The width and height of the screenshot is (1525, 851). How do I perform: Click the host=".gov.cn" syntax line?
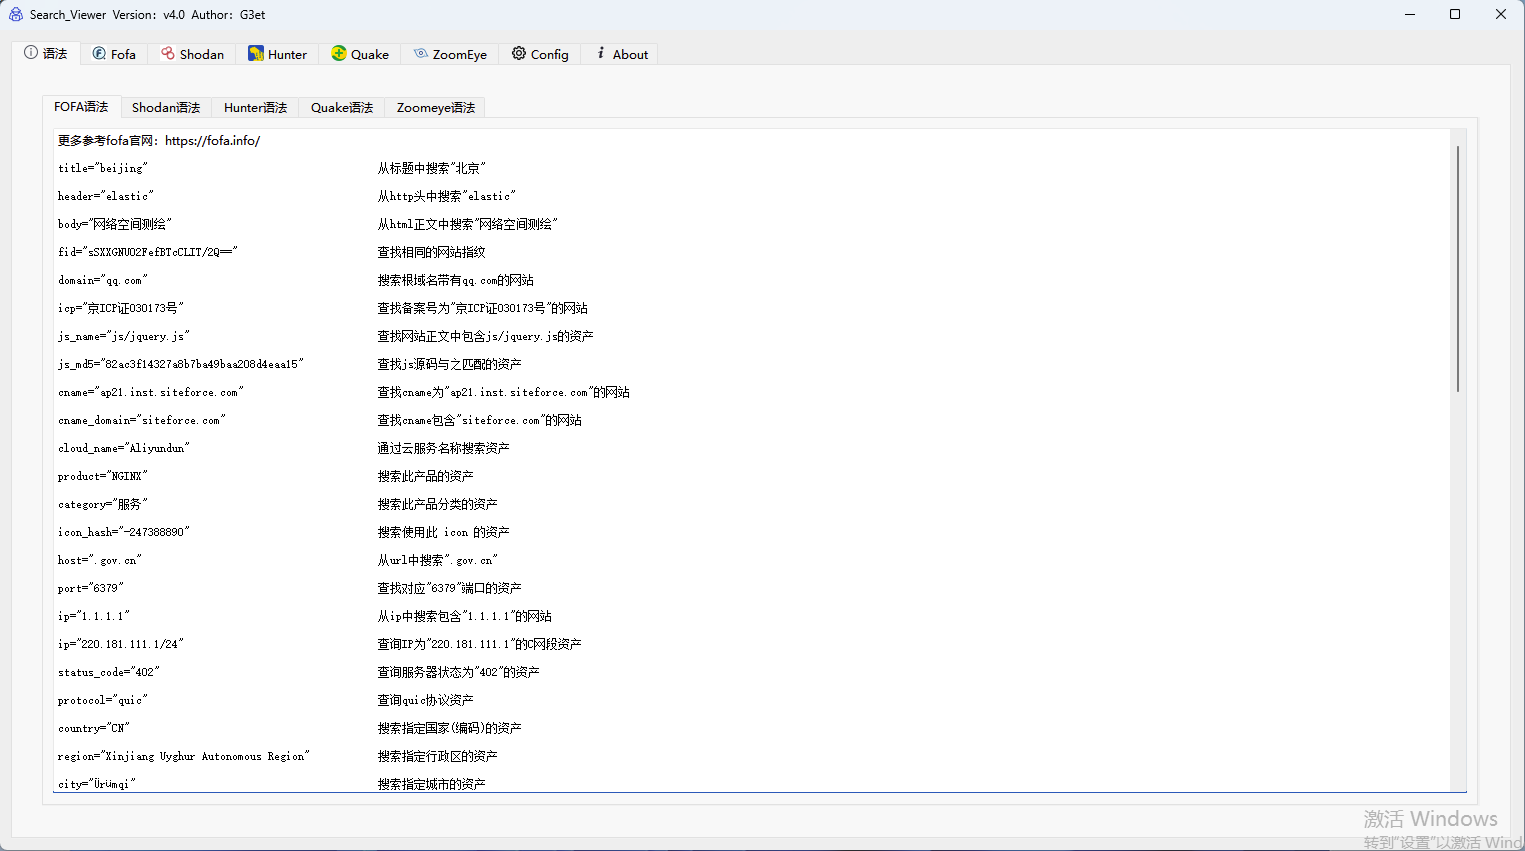pyautogui.click(x=99, y=561)
